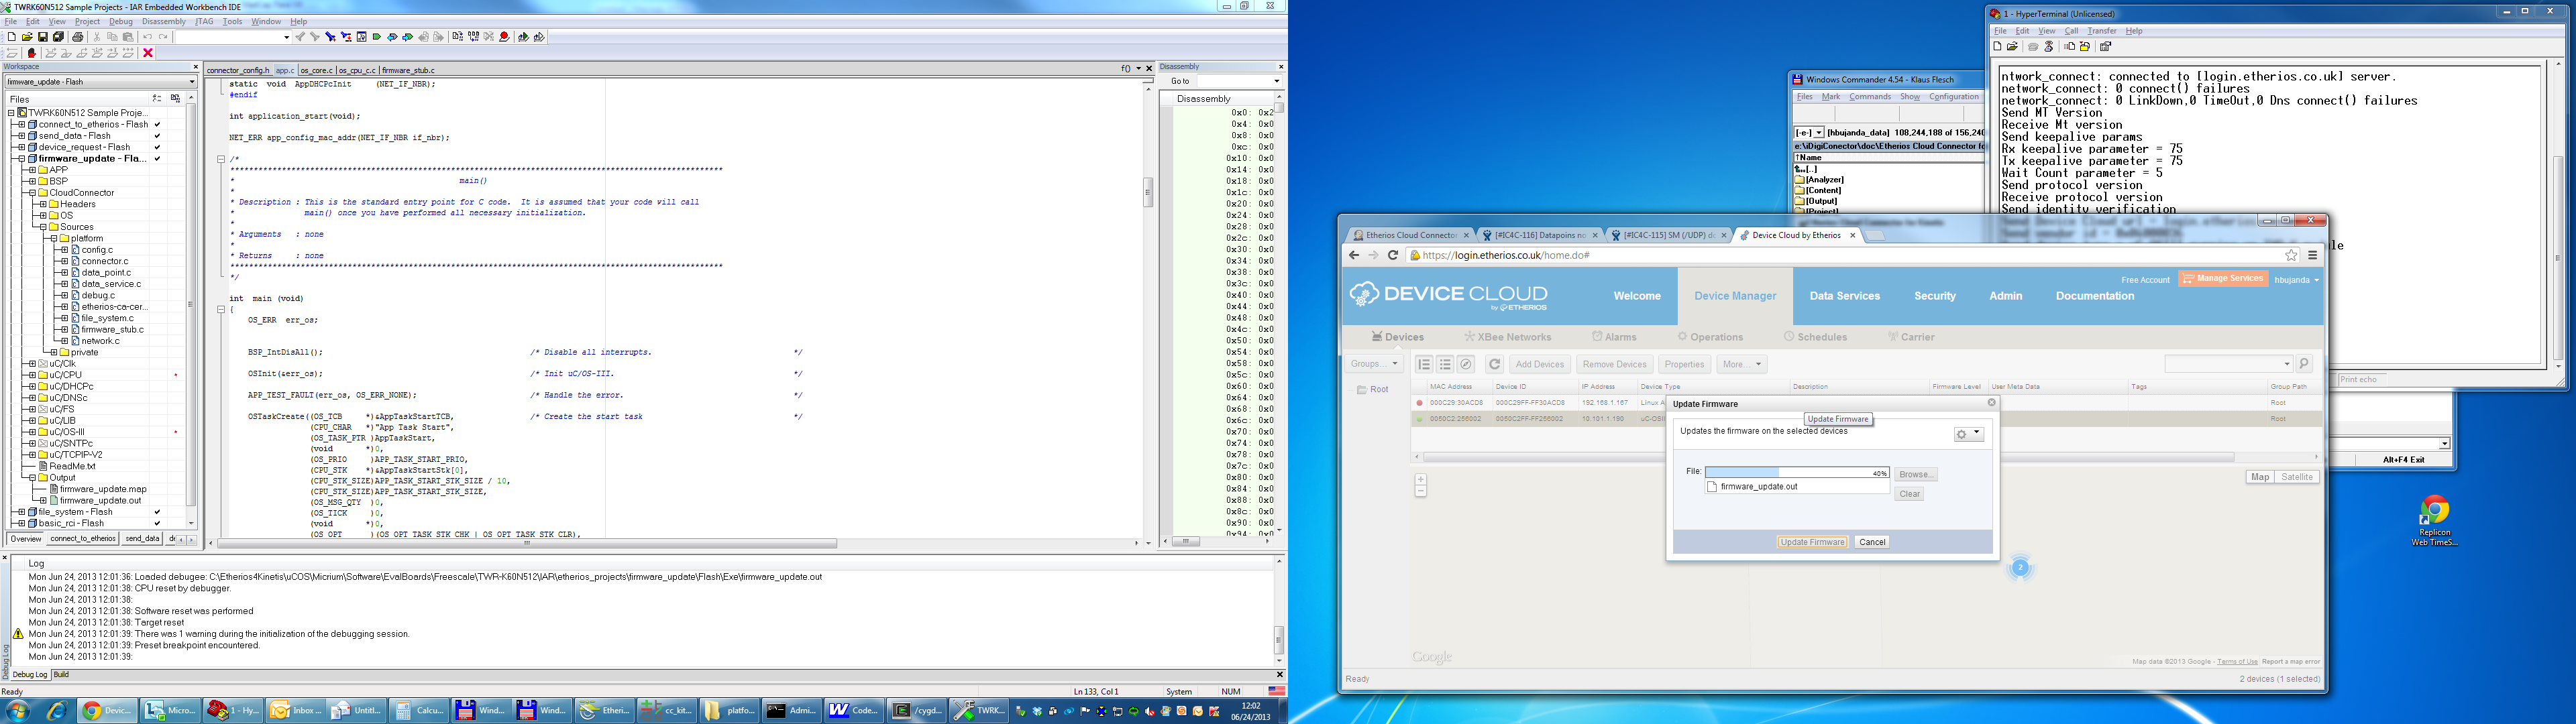2576x724 pixels.
Task: Click the Print toolbar icon in IAR
Action: (77, 37)
